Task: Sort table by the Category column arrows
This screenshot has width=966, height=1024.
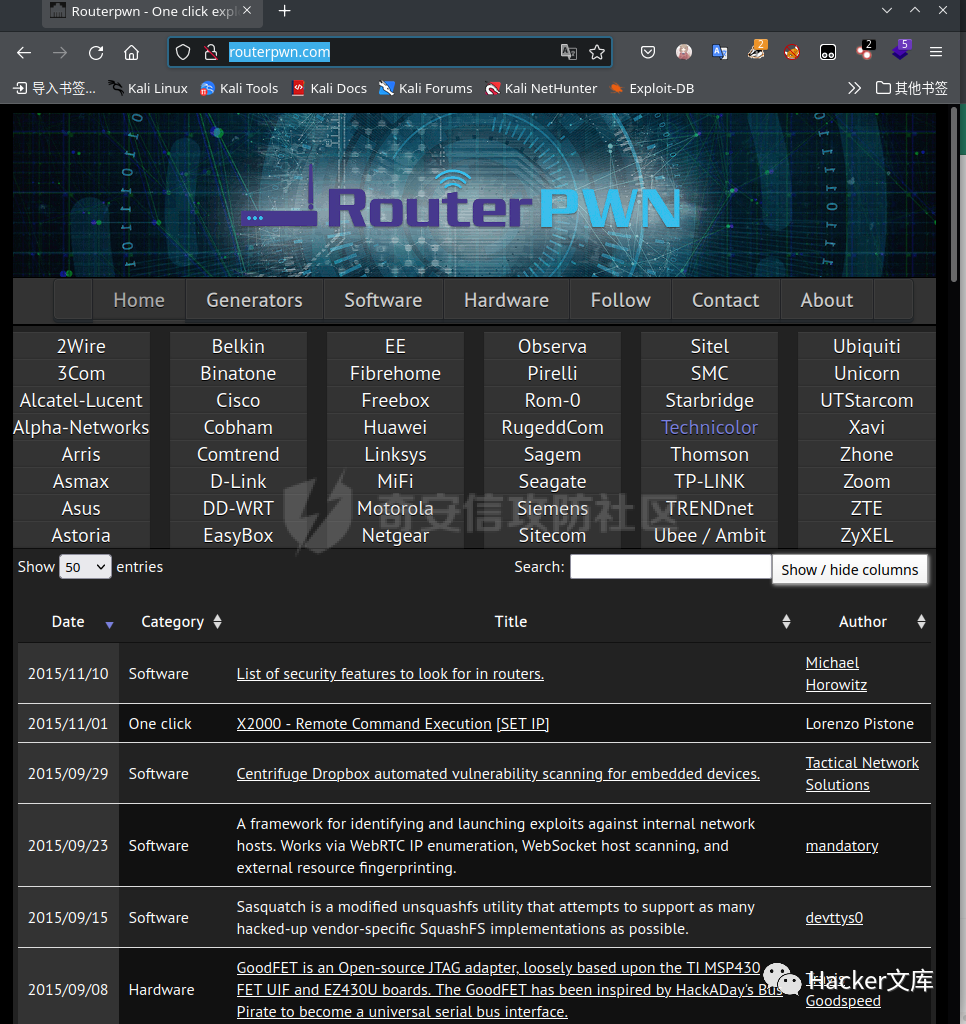Action: (217, 622)
